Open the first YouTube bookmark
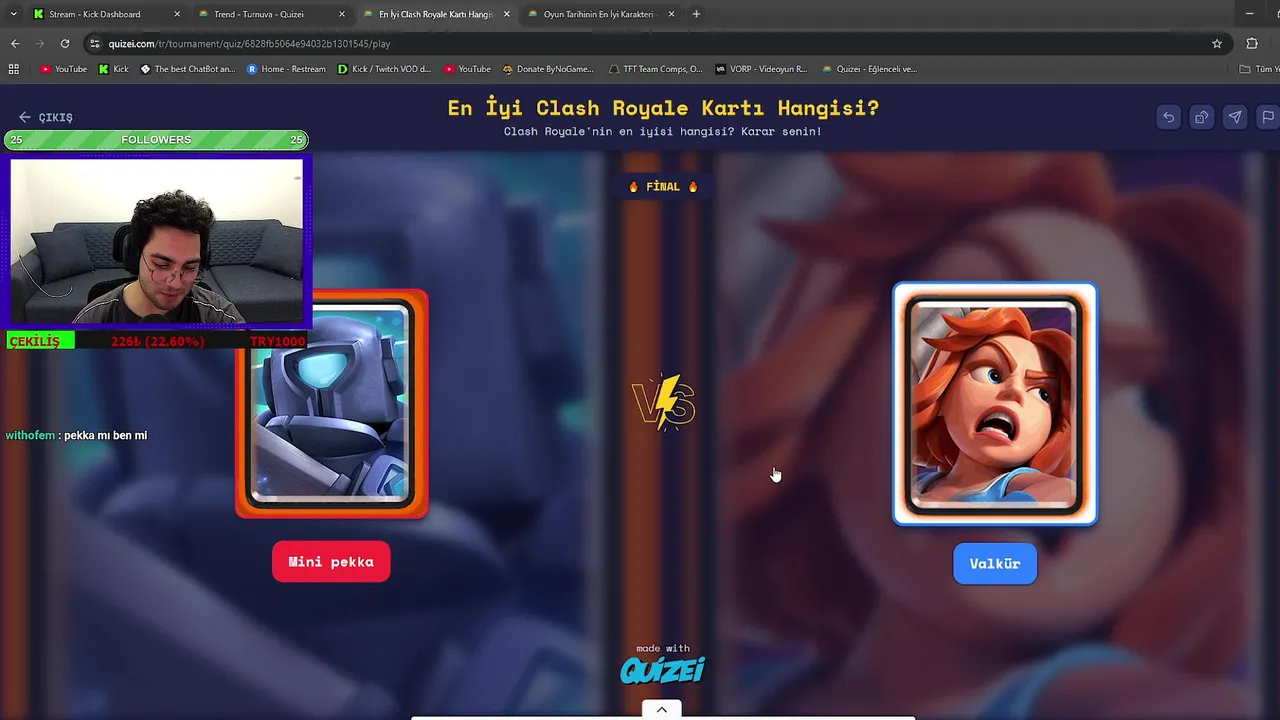1280x720 pixels. tap(64, 69)
